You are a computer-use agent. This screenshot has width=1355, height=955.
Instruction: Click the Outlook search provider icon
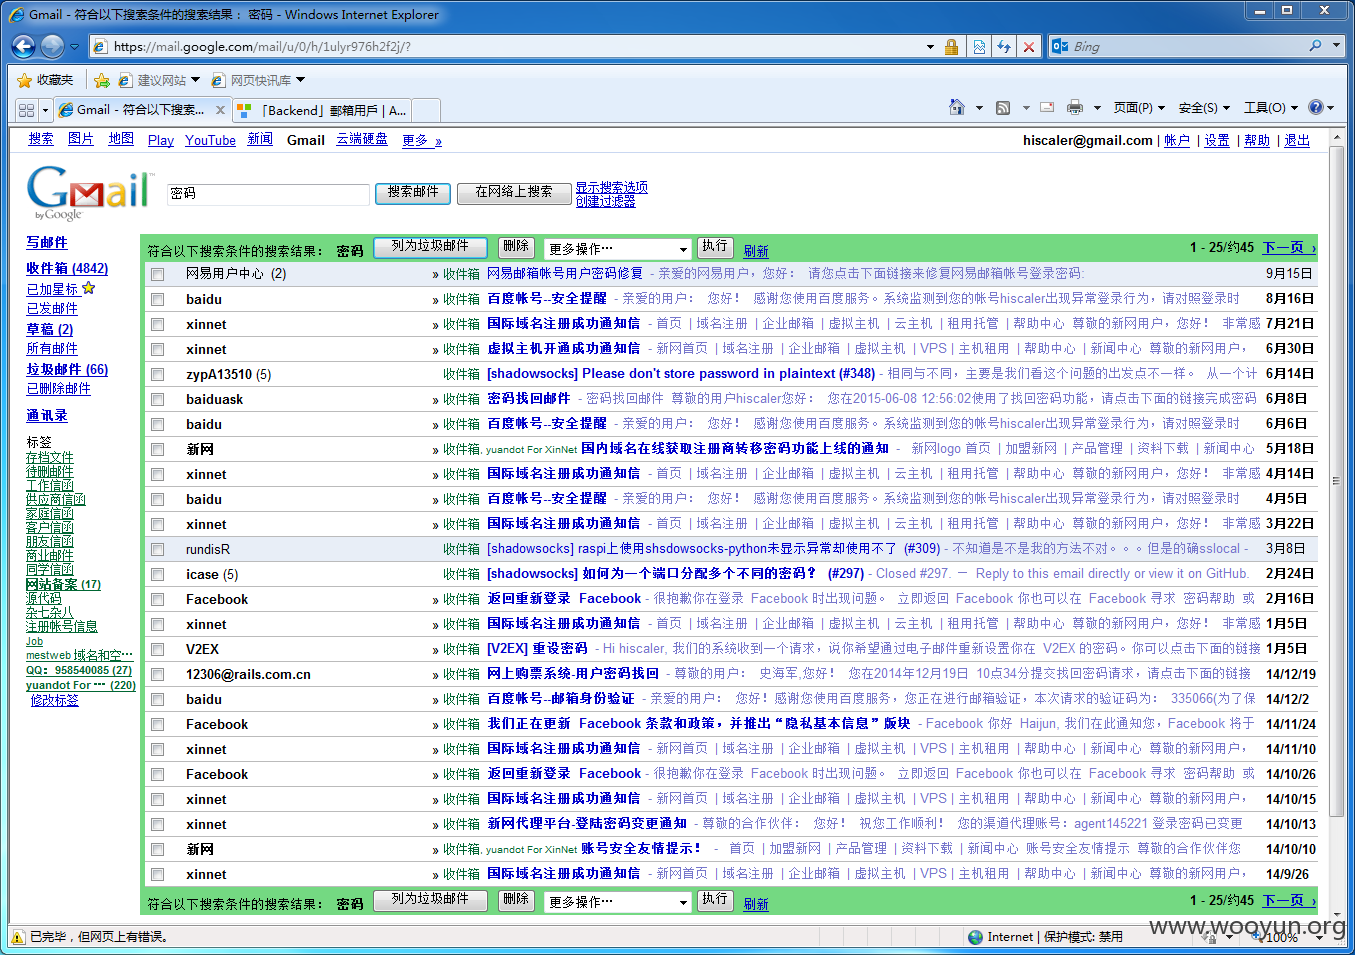1060,46
